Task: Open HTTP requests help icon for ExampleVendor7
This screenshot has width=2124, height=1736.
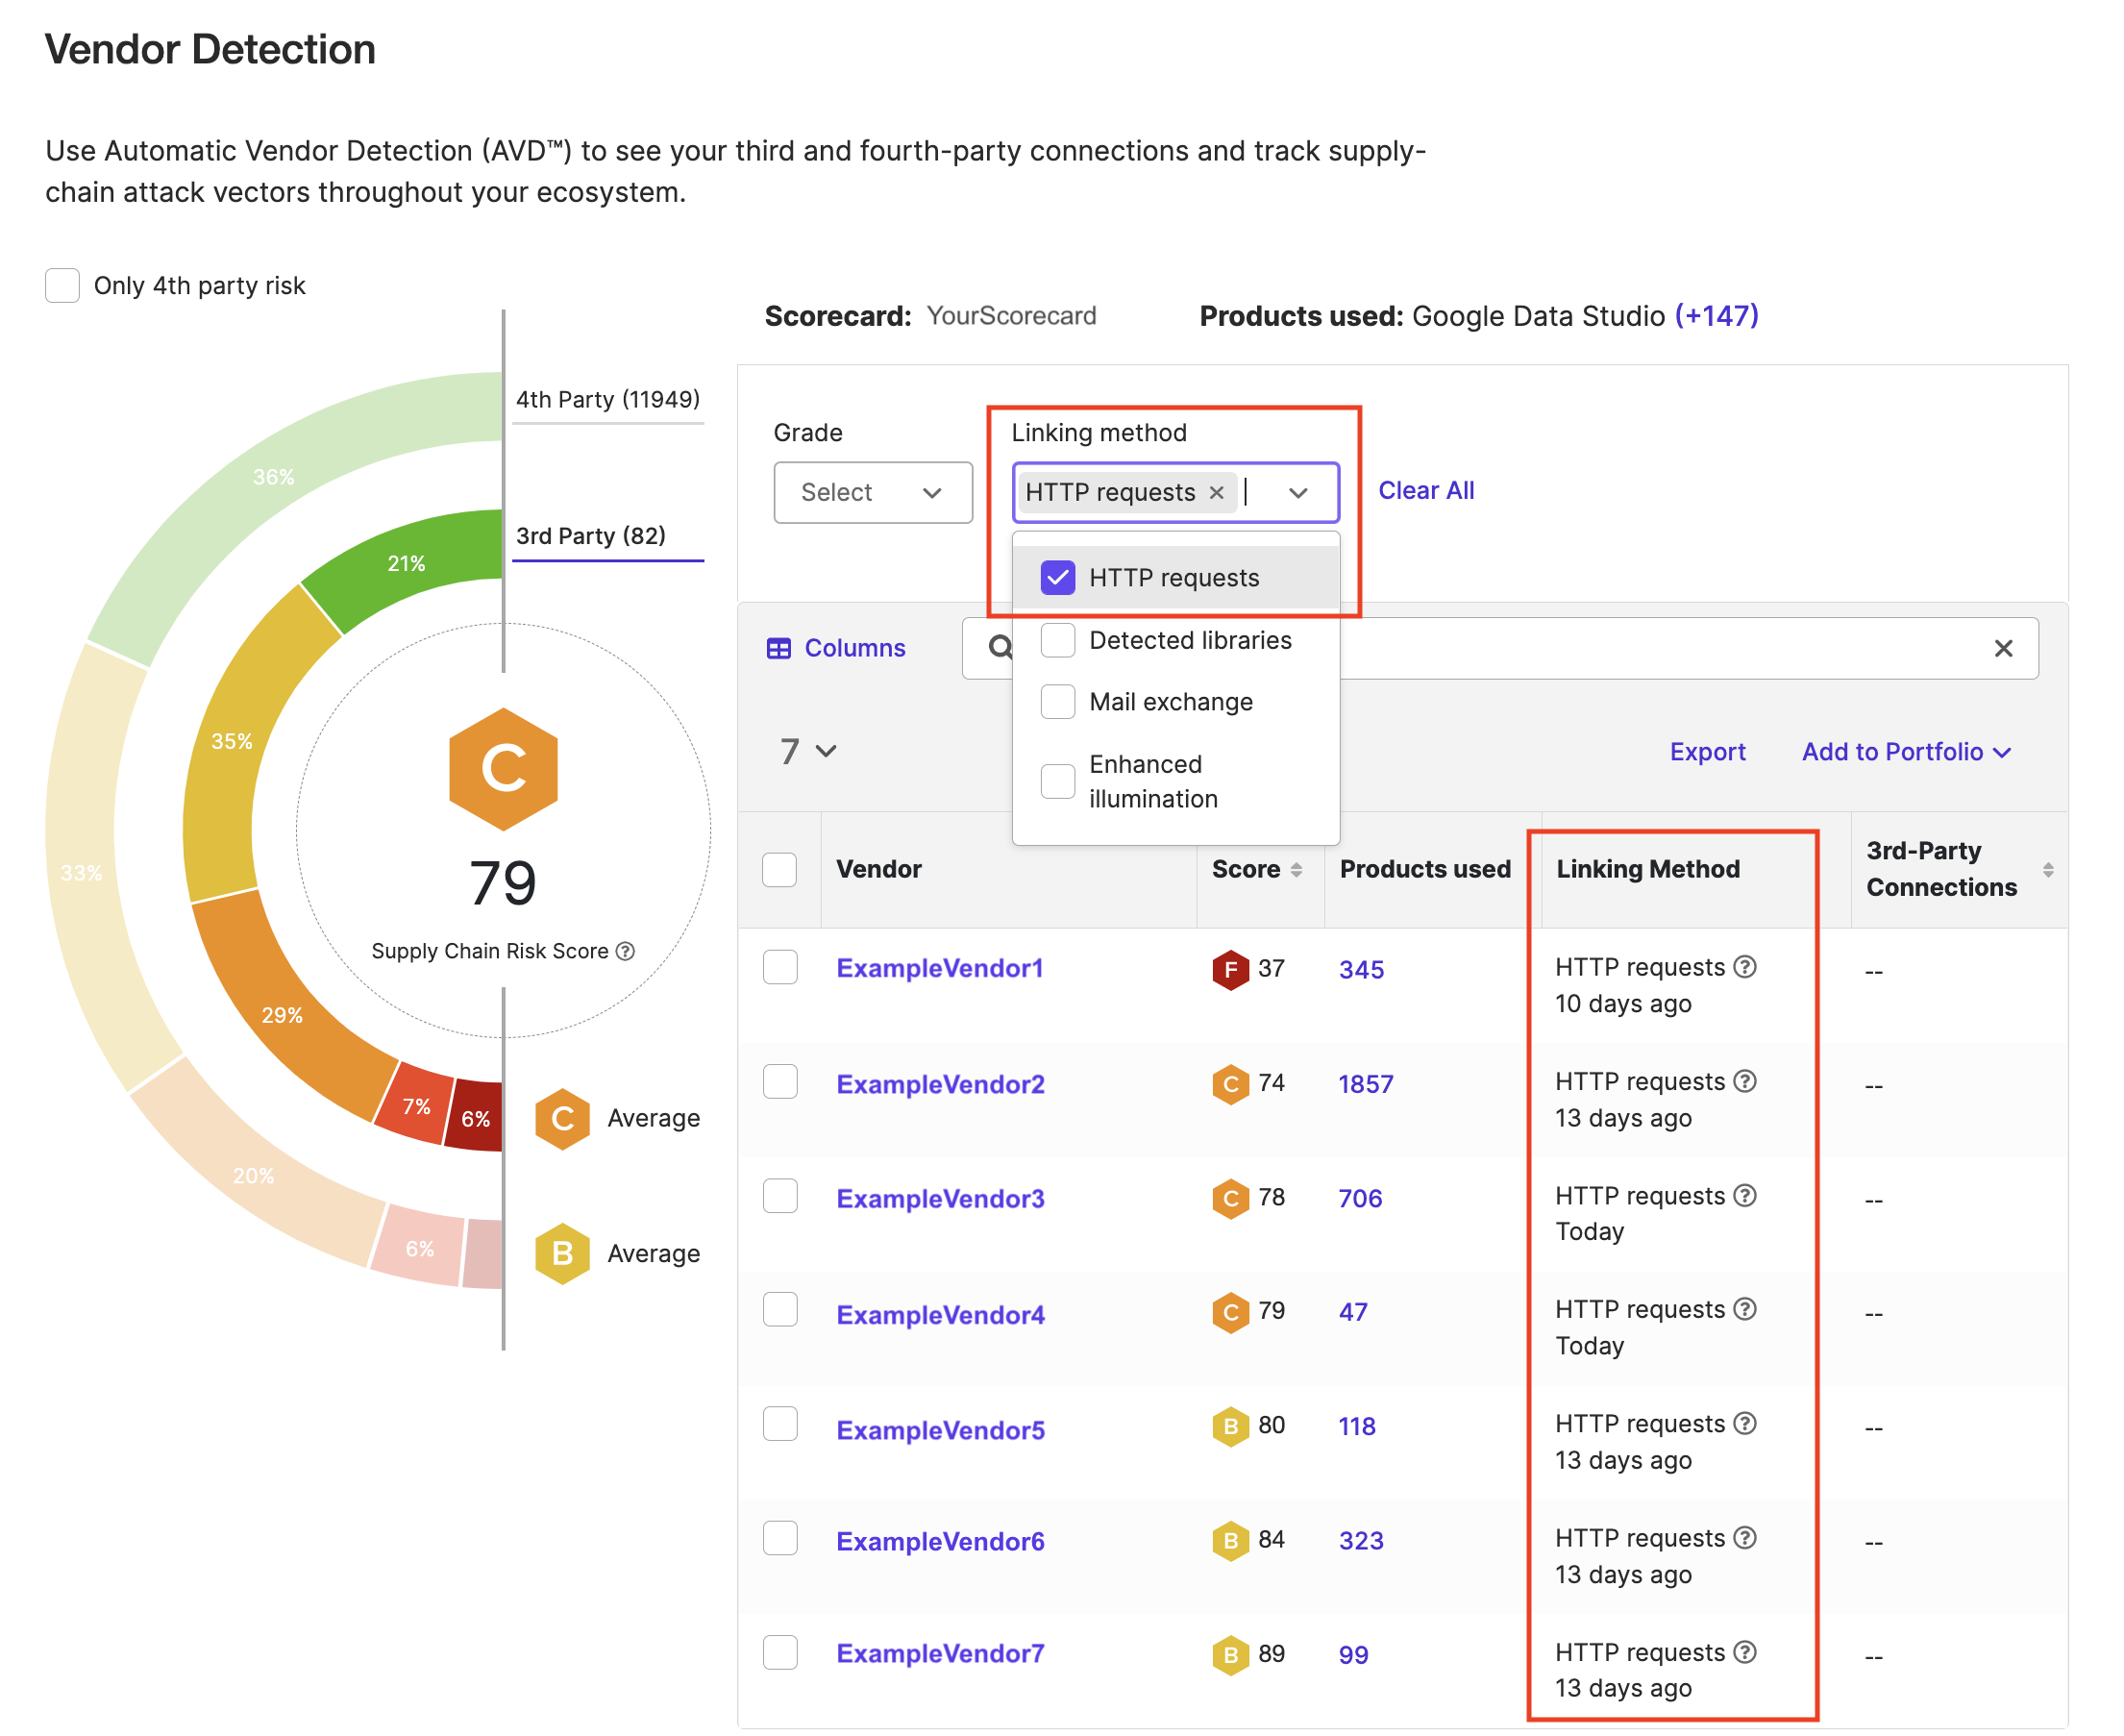Action: pyautogui.click(x=1744, y=1651)
